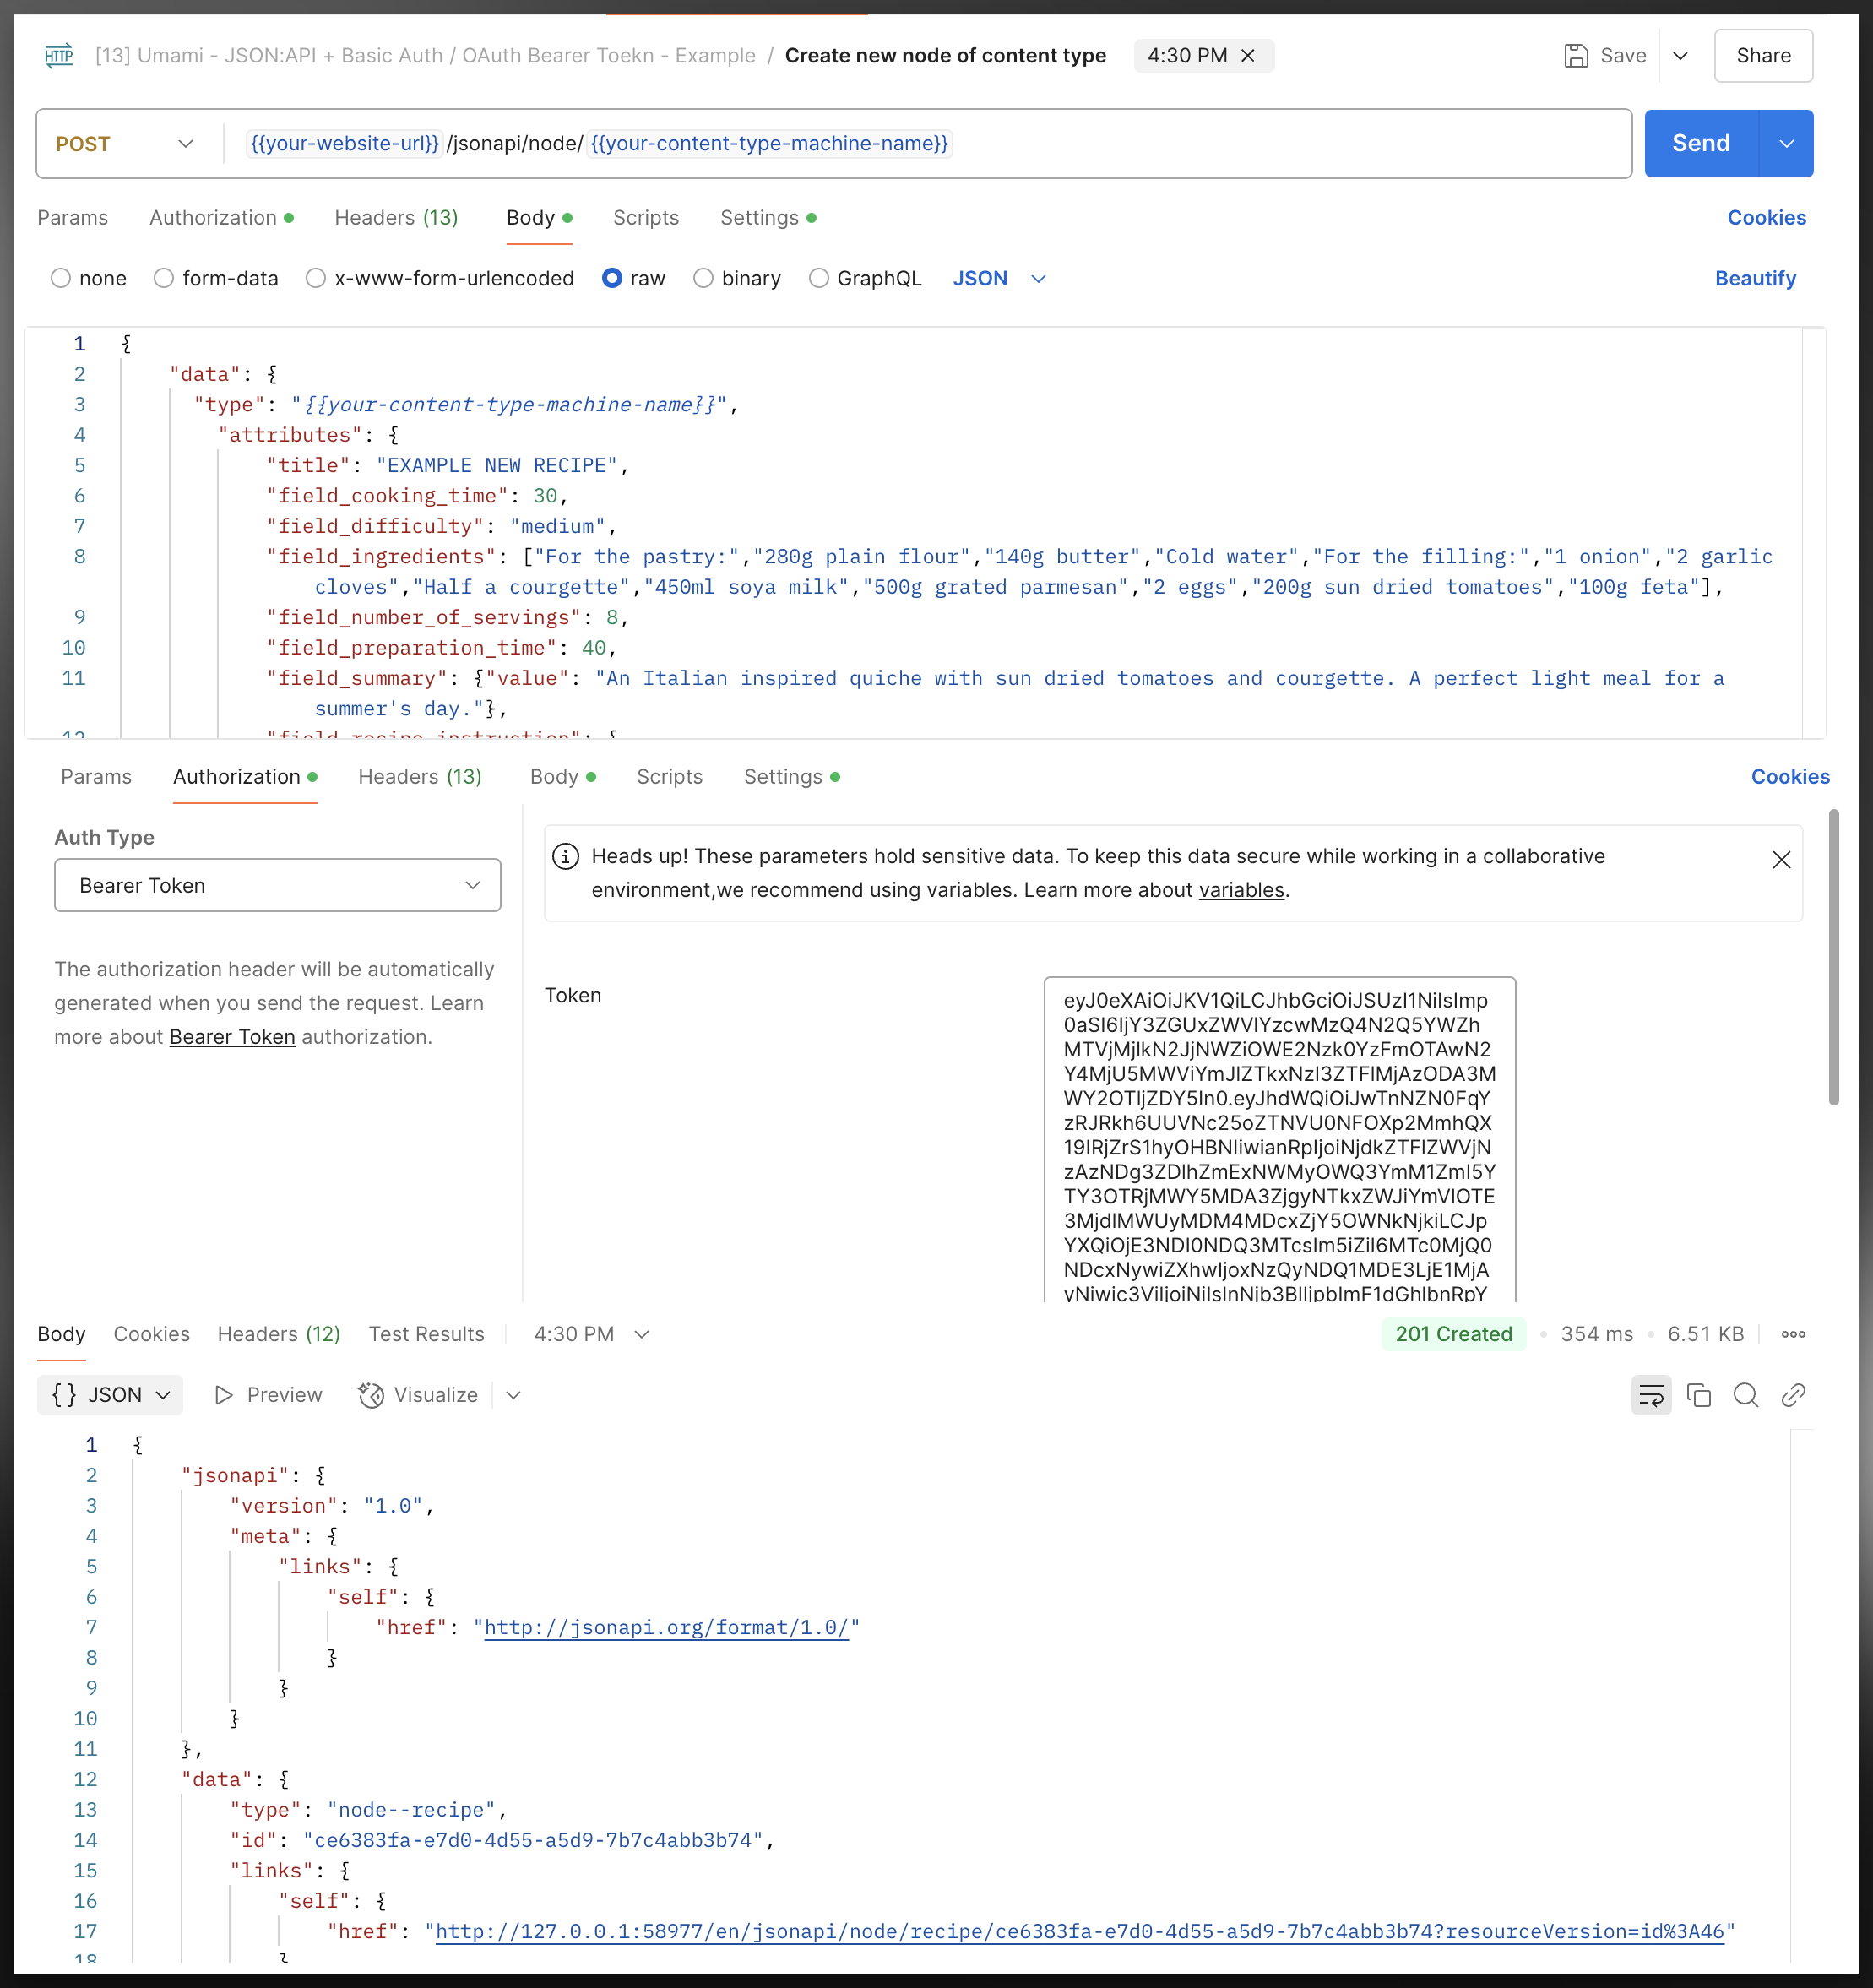1873x1988 pixels.
Task: Click inside the Token text field
Action: coord(1279,1140)
